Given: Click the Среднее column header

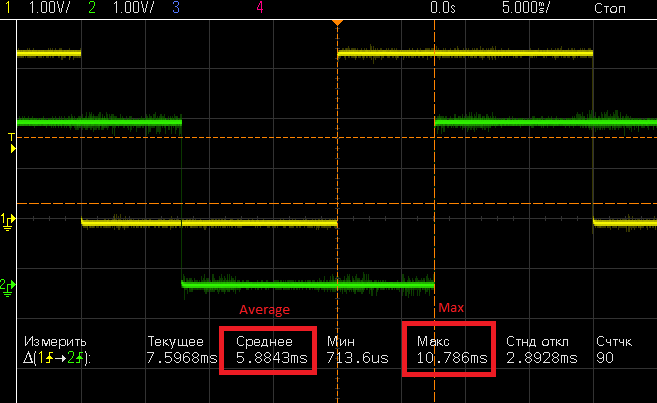Looking at the screenshot, I should pyautogui.click(x=264, y=341).
